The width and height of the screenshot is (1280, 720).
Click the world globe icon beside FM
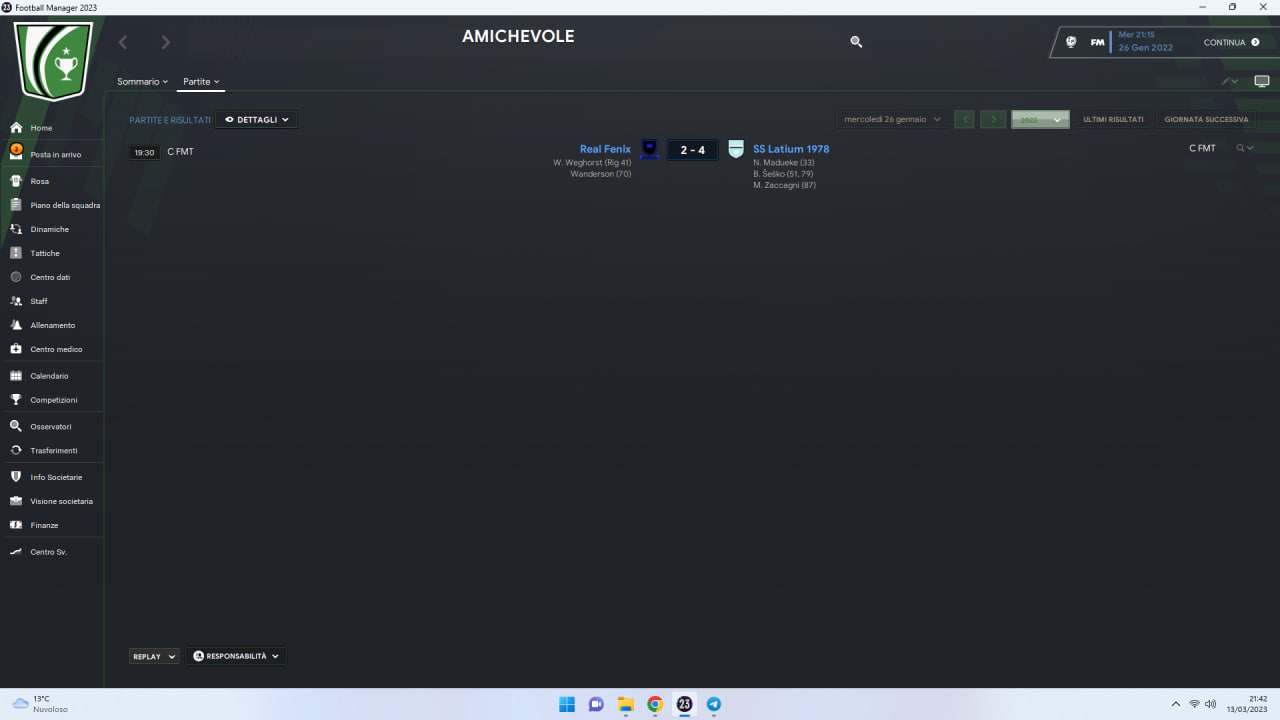[1071, 42]
